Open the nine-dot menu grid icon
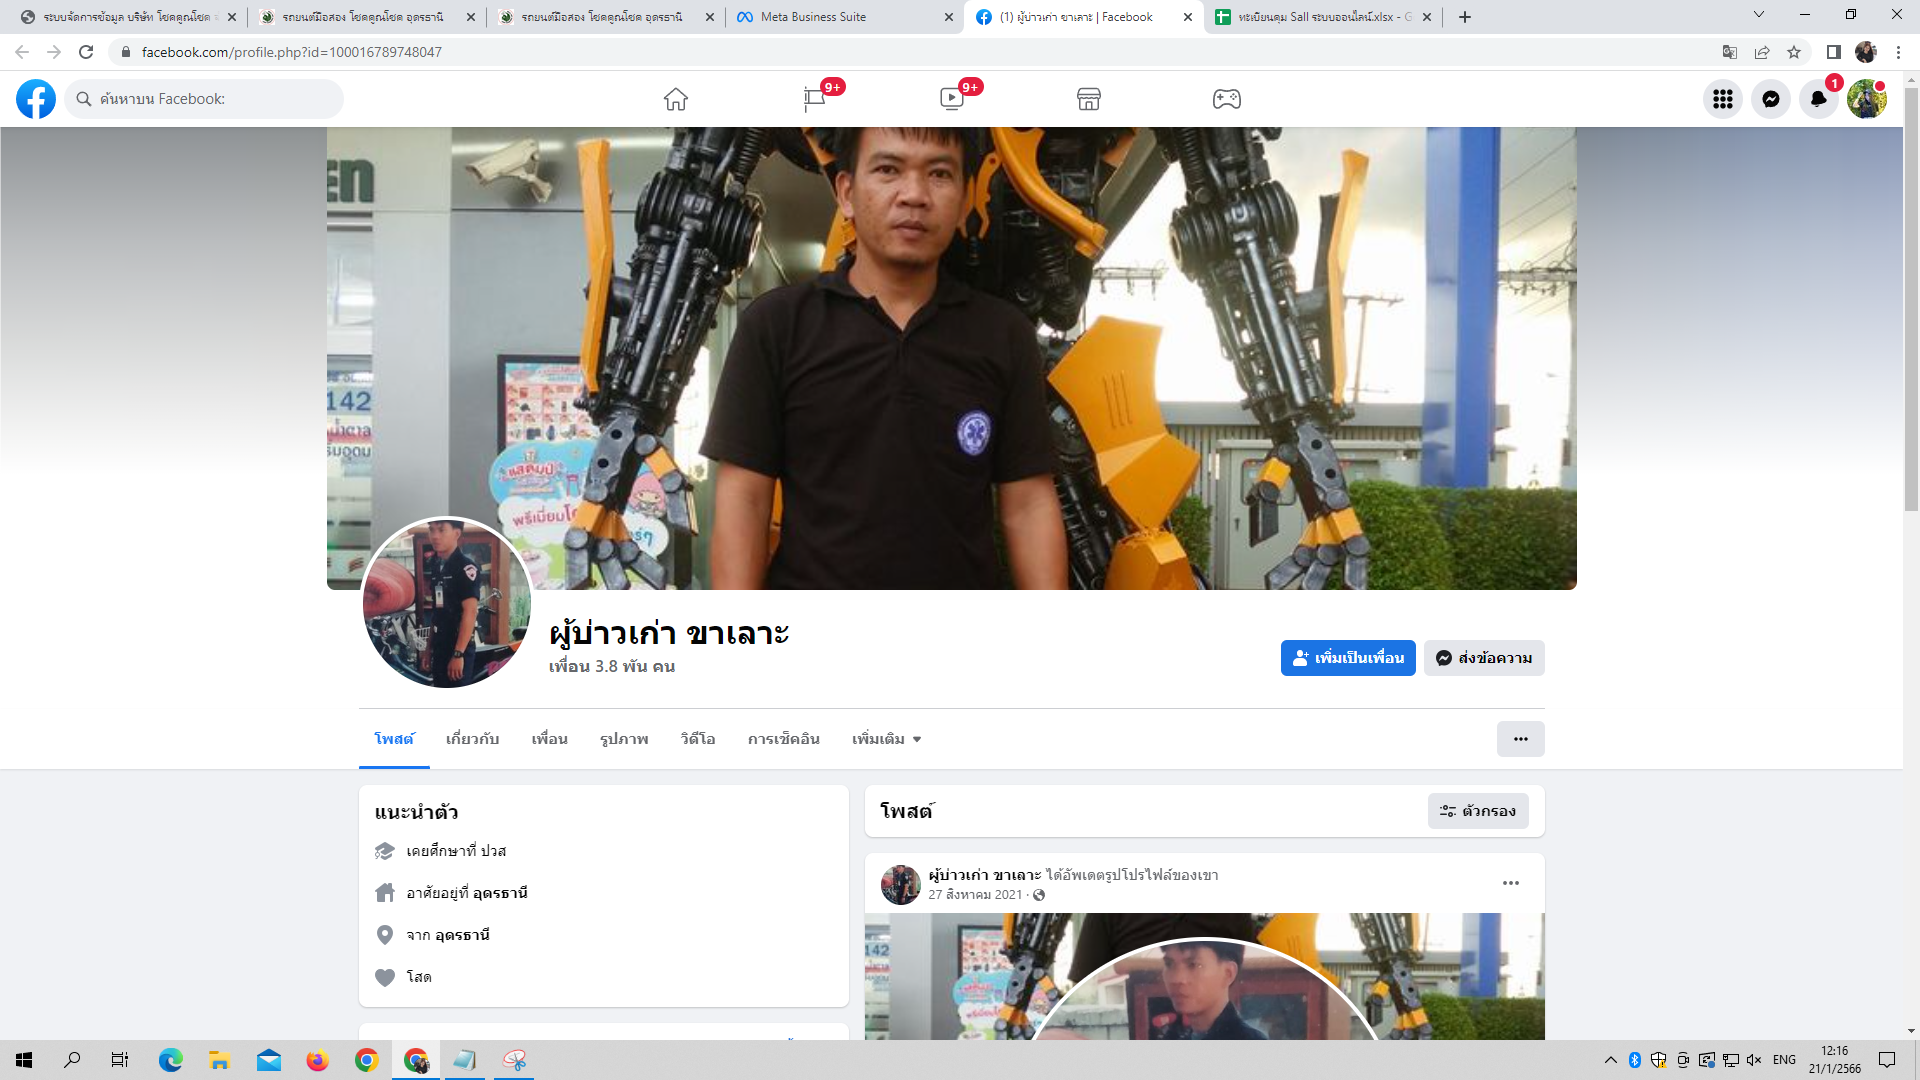 tap(1722, 99)
